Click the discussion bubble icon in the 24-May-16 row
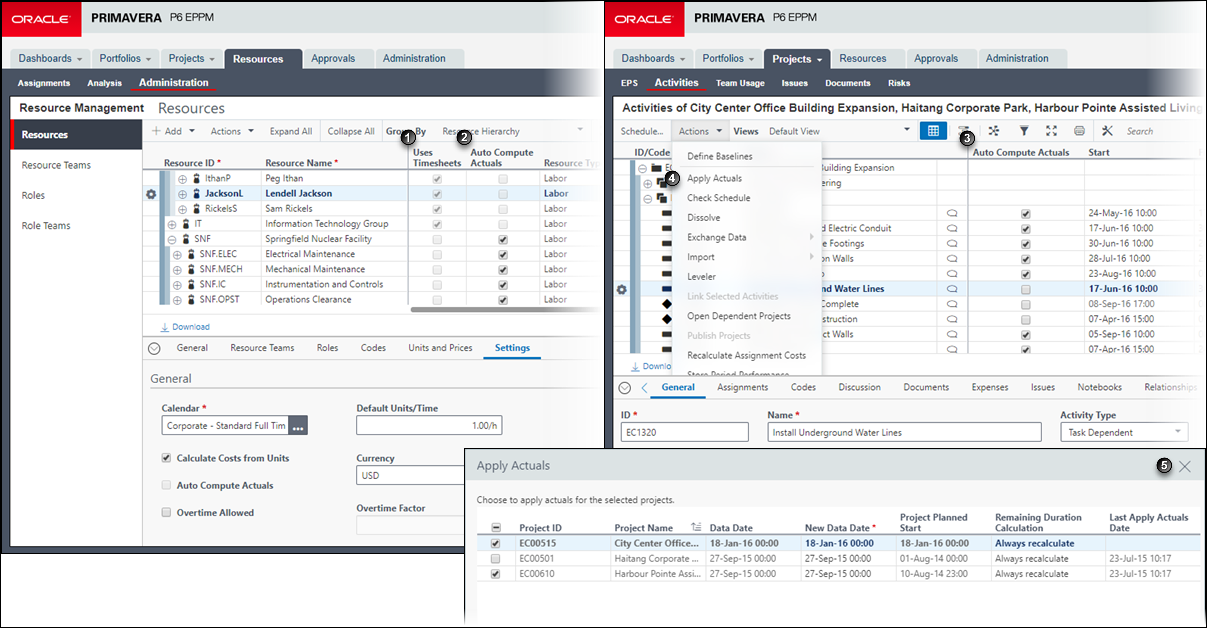Viewport: 1207px width, 628px height. tap(952, 213)
